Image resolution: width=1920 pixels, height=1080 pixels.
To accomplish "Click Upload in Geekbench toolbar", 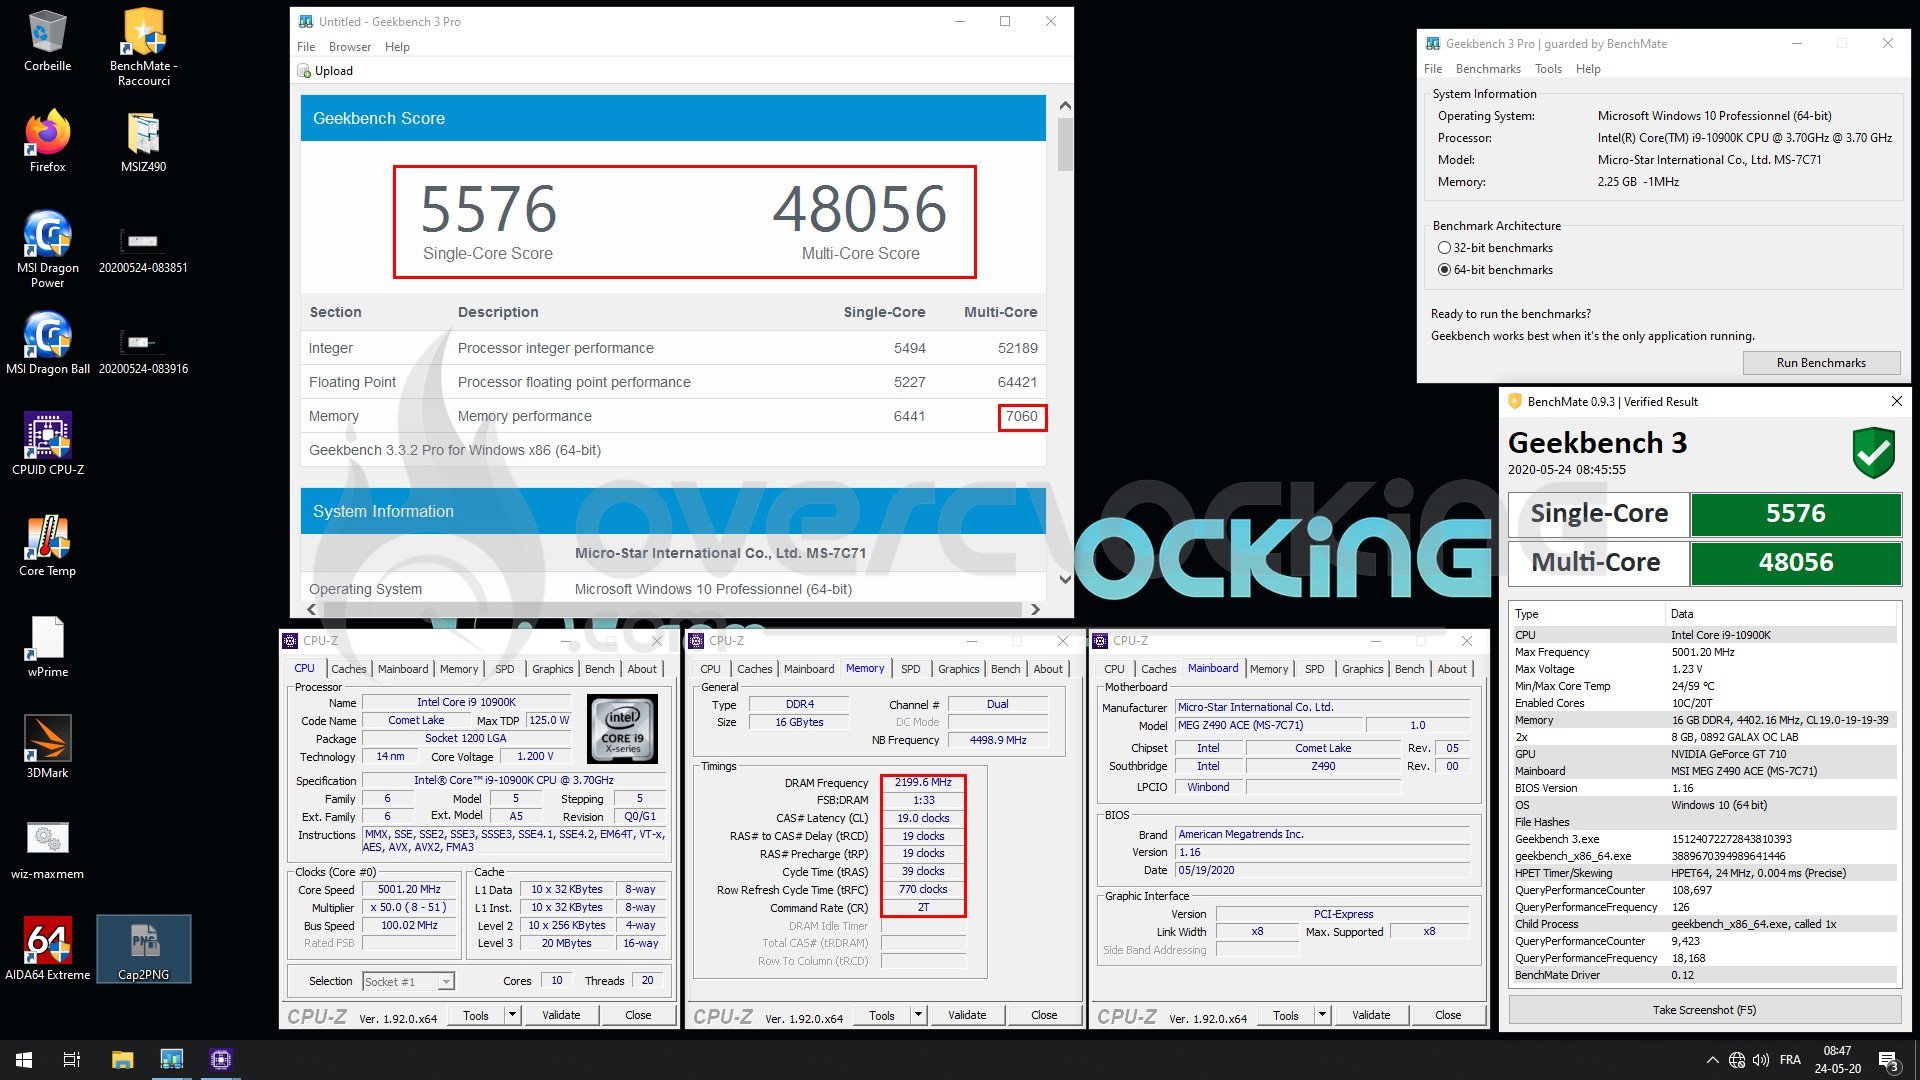I will point(326,71).
